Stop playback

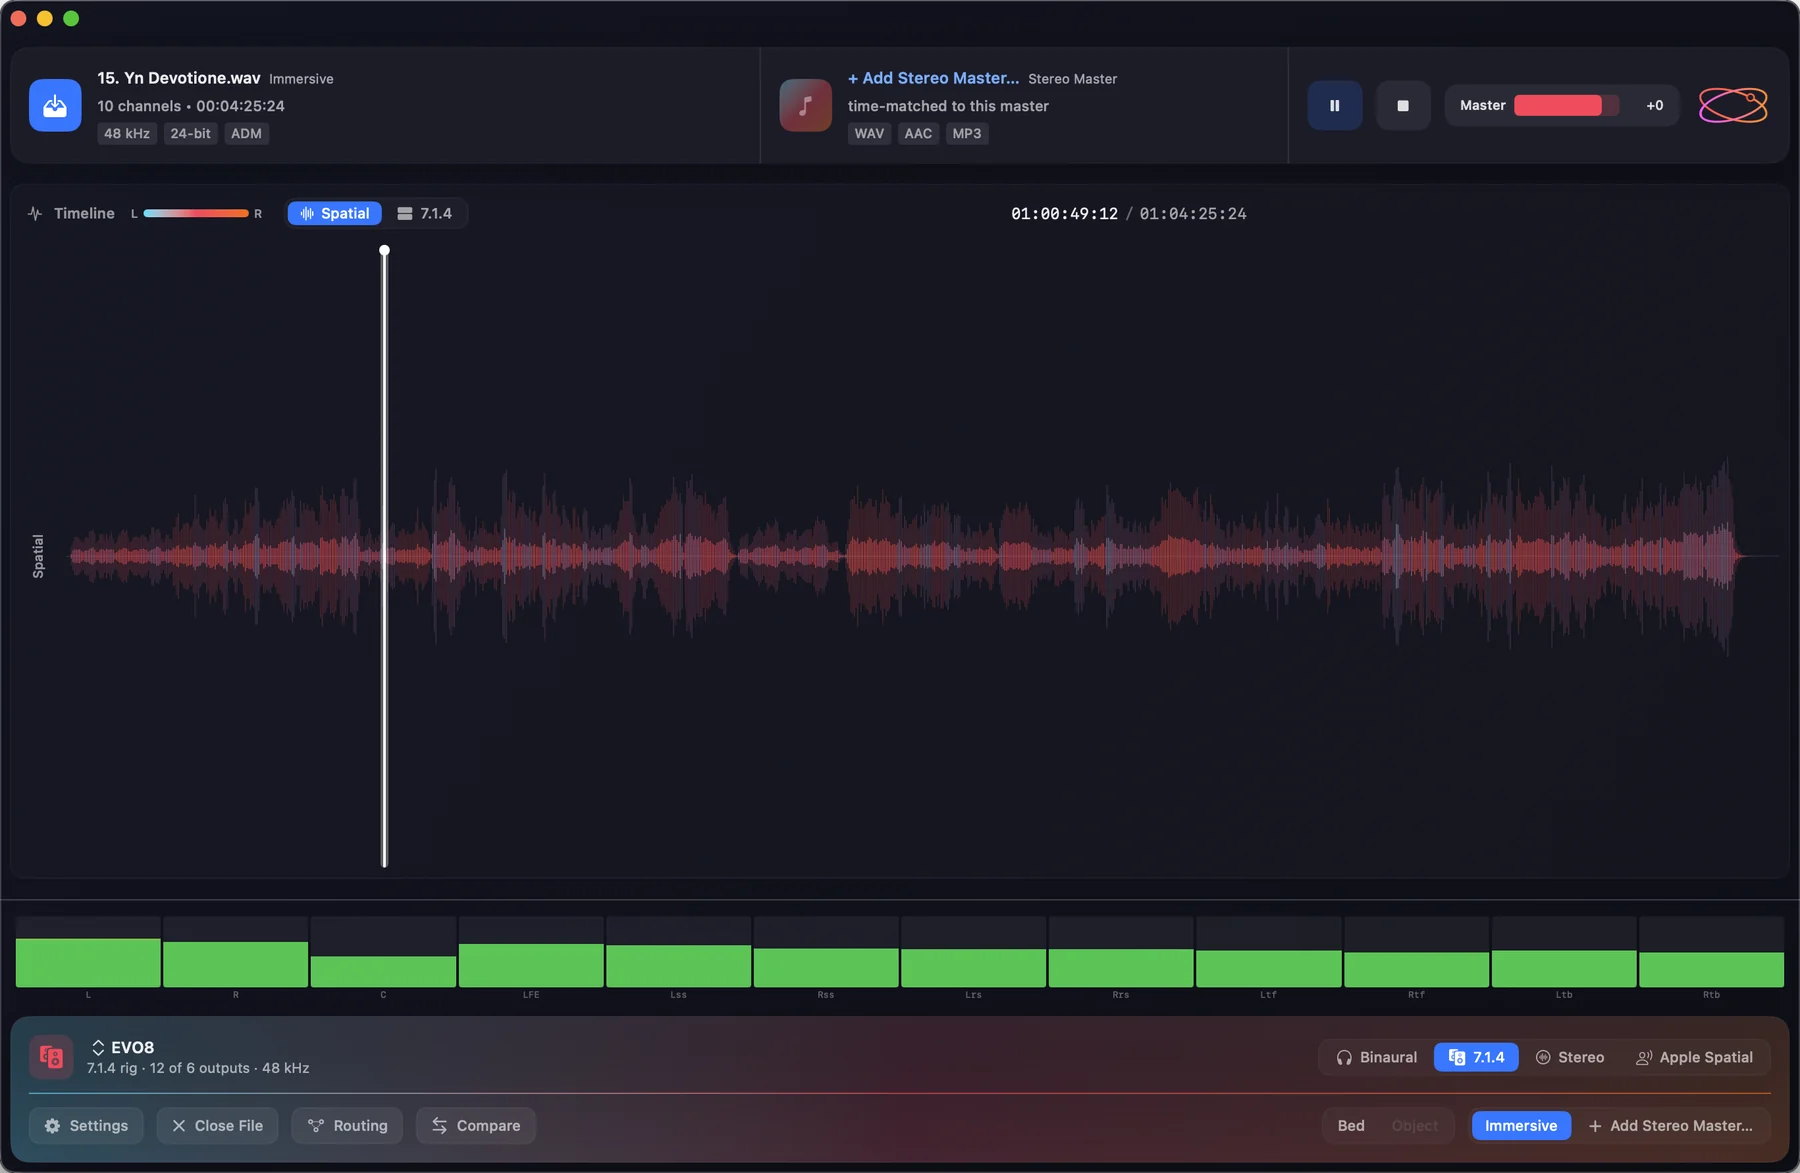[x=1403, y=105]
